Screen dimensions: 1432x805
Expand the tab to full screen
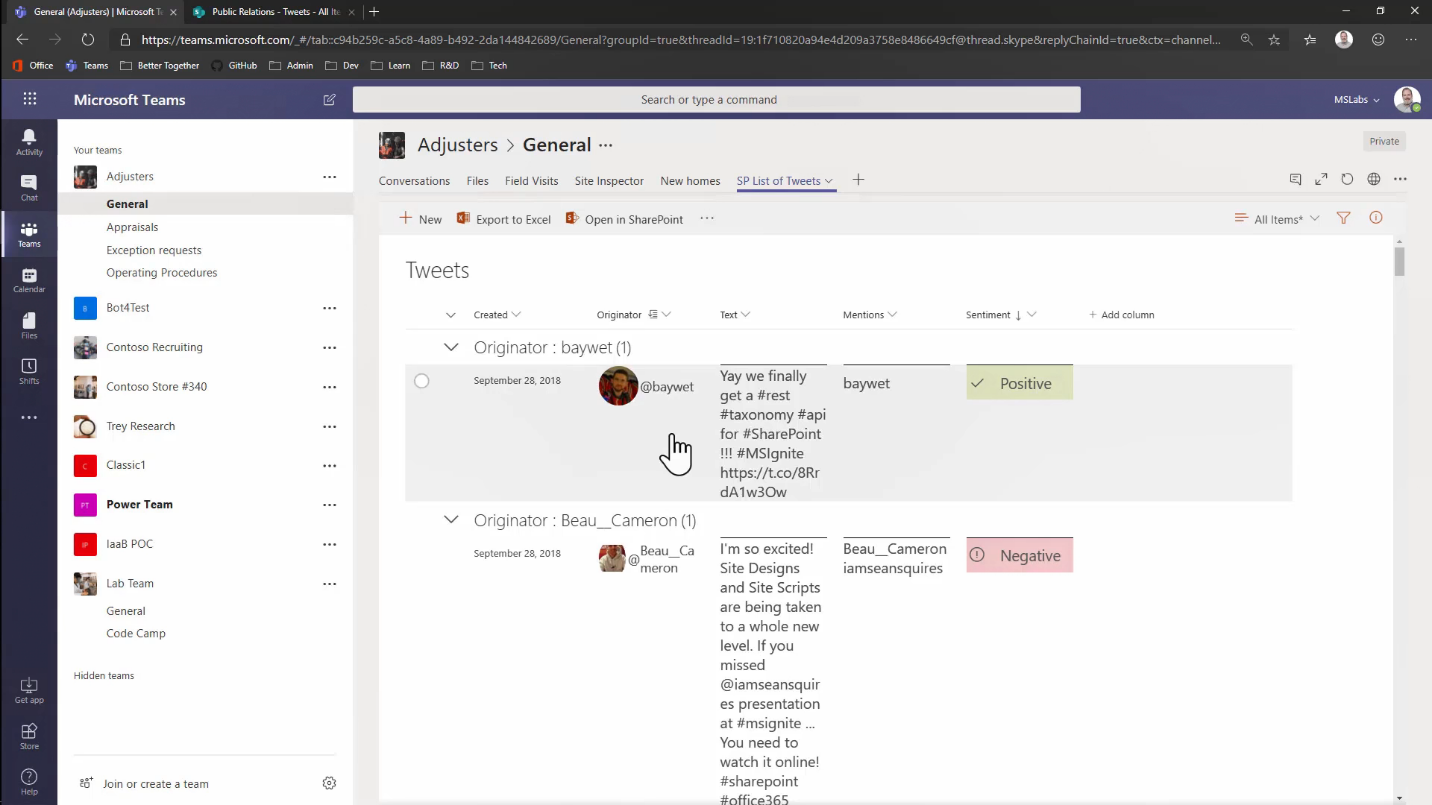1321,179
